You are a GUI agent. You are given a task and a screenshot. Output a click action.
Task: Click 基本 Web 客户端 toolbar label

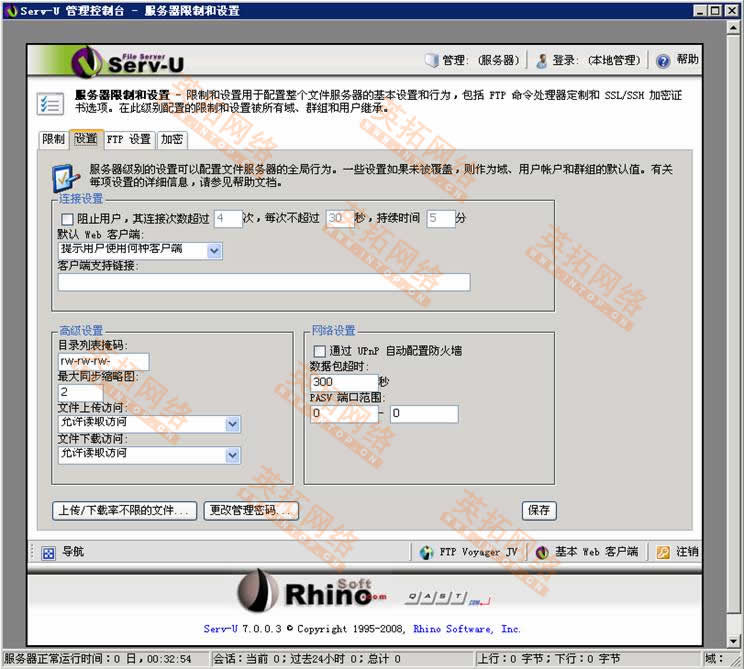coord(596,552)
